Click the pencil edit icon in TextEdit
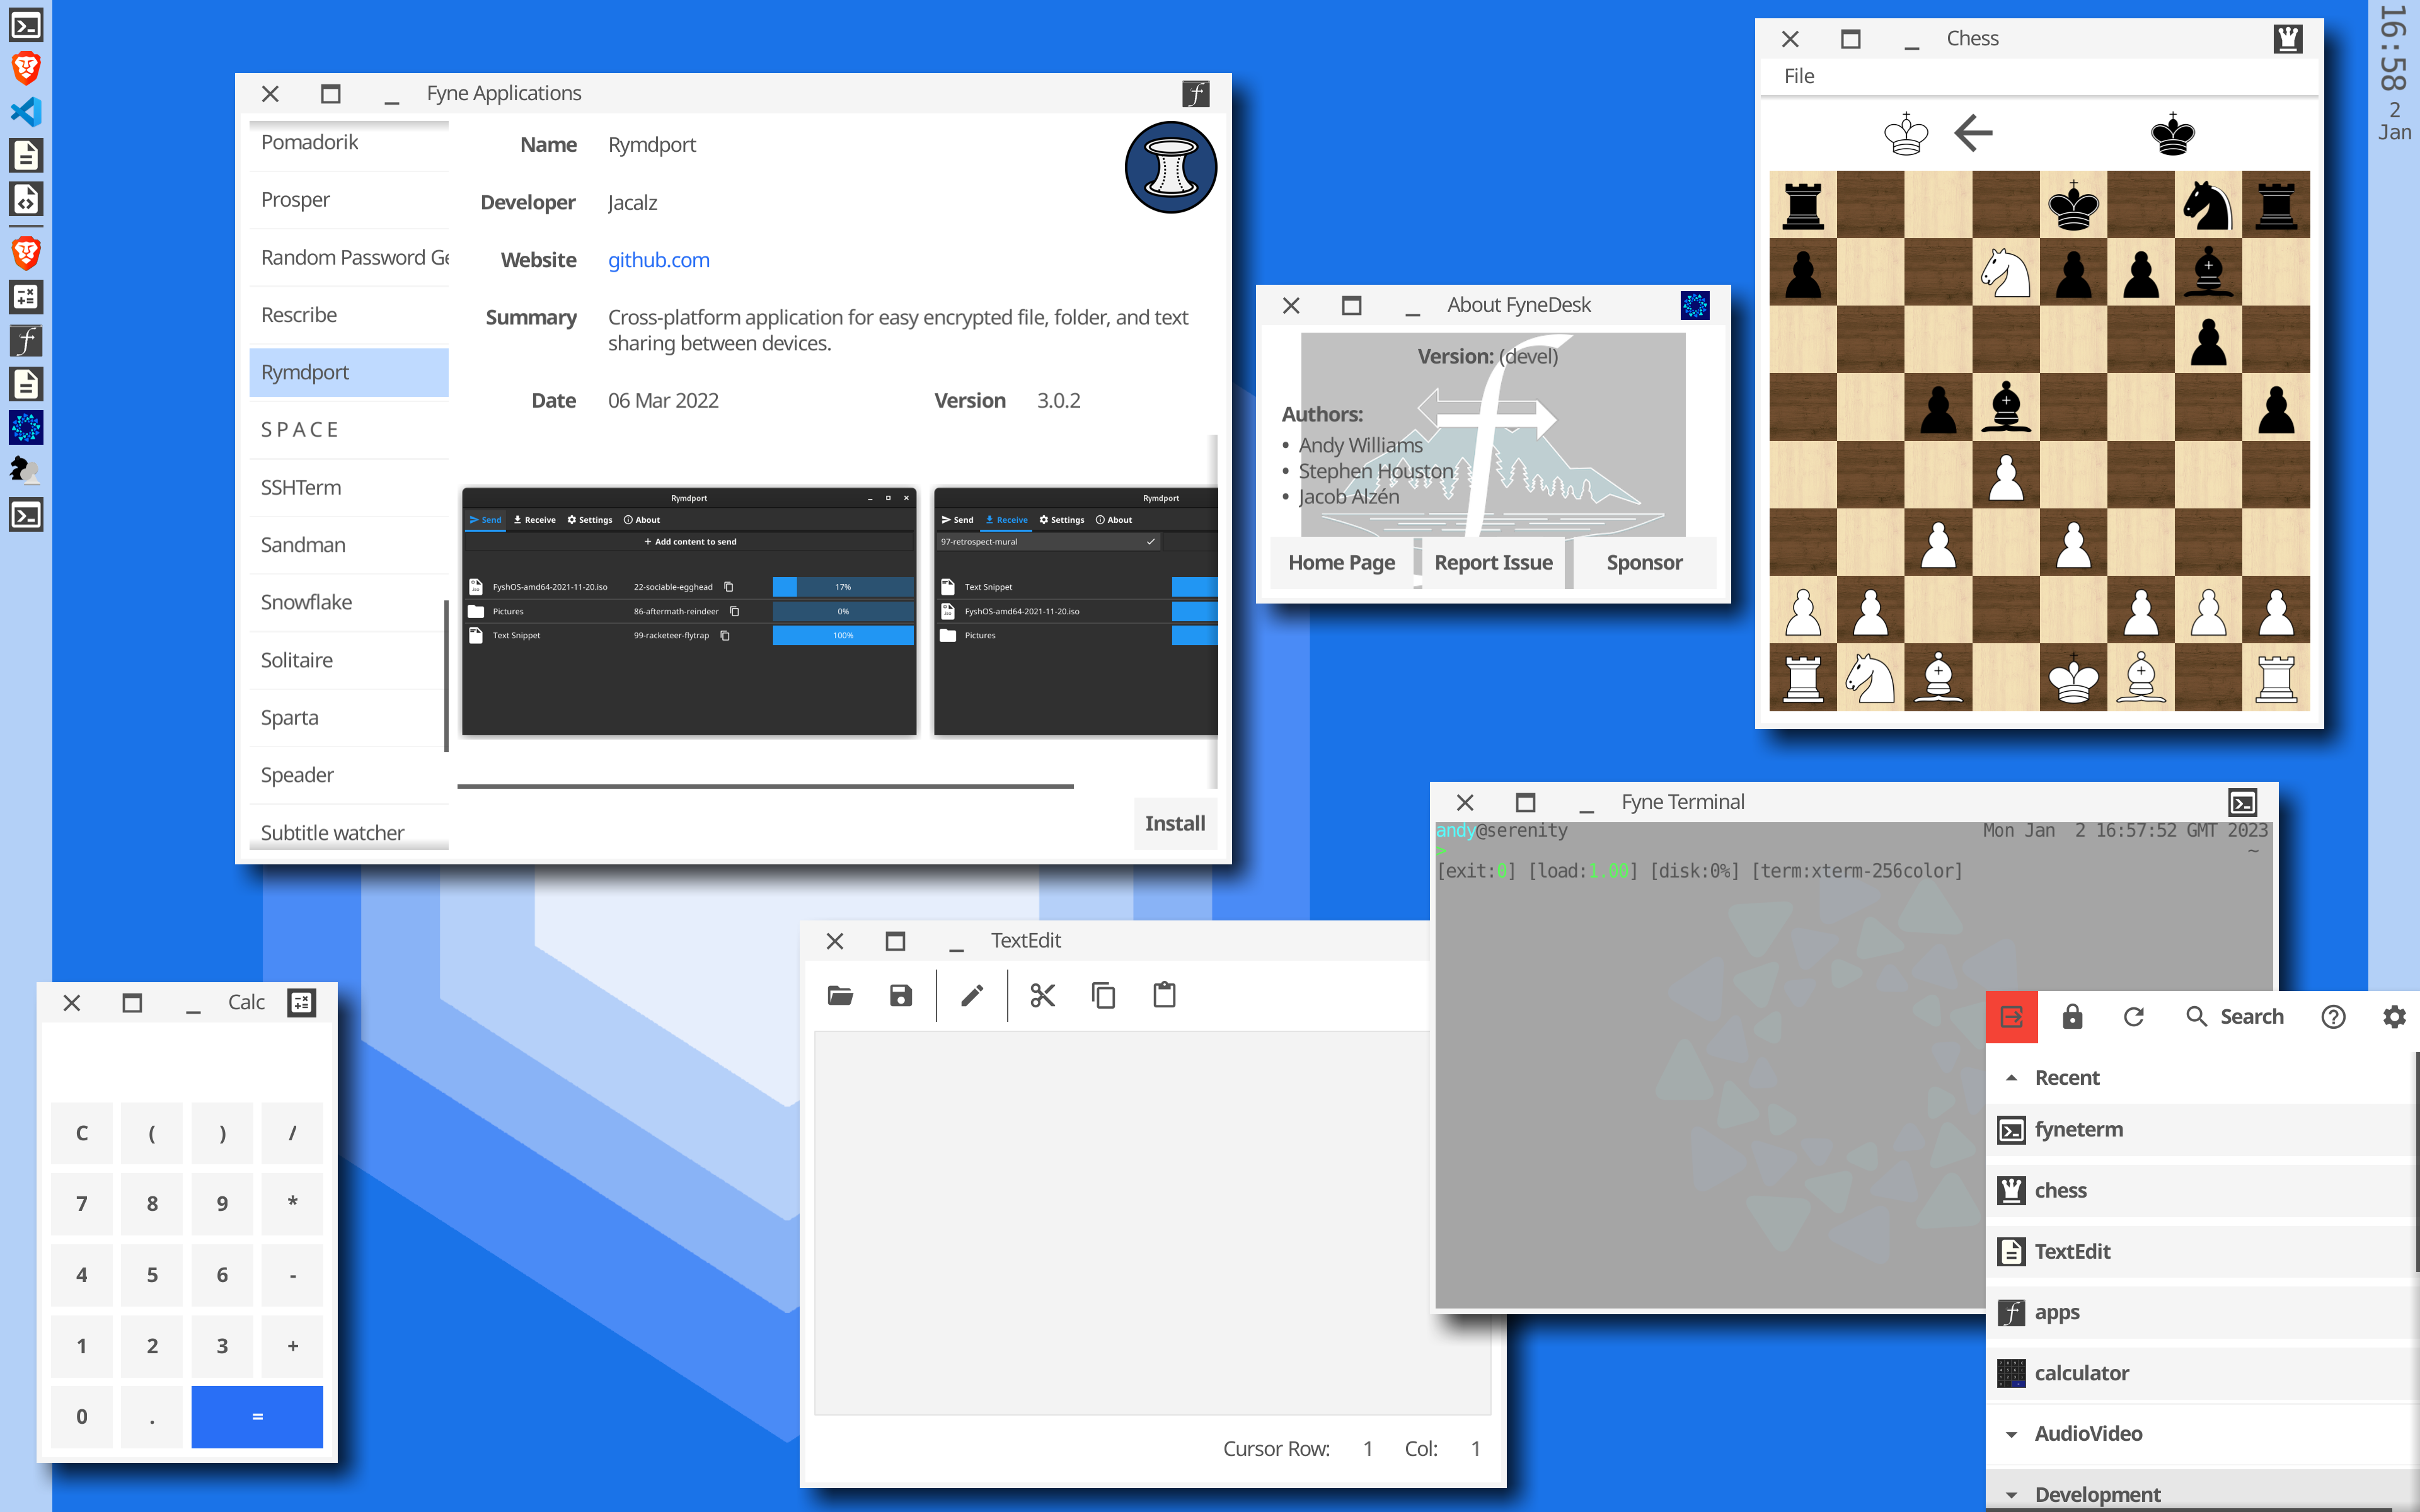 (x=972, y=995)
